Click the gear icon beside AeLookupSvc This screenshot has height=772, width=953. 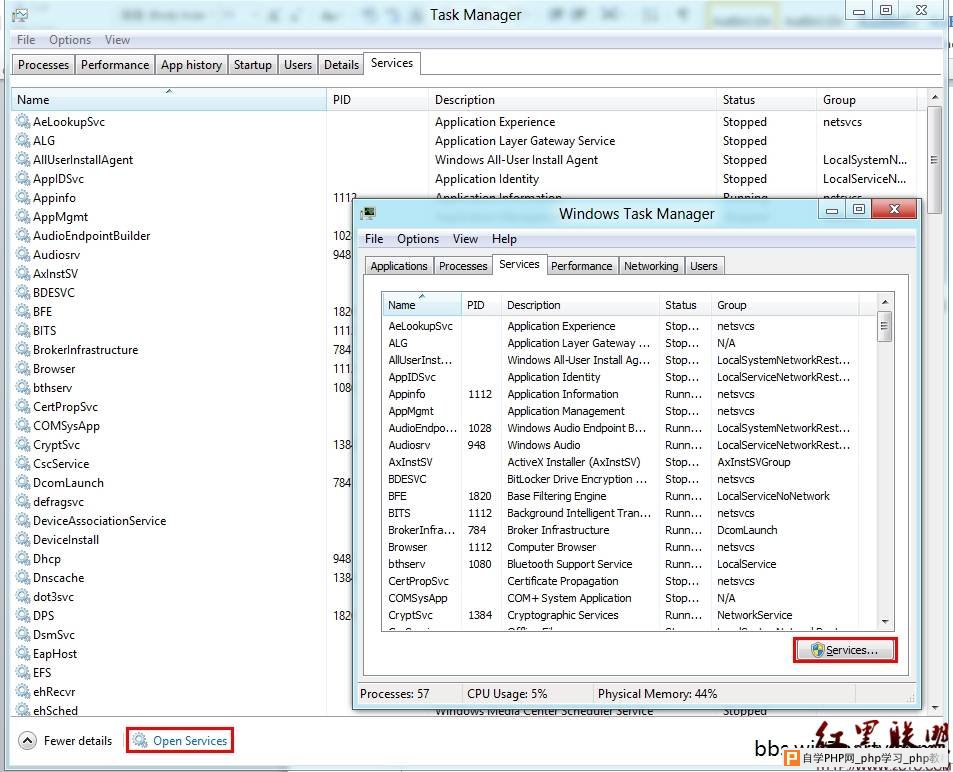click(x=23, y=121)
